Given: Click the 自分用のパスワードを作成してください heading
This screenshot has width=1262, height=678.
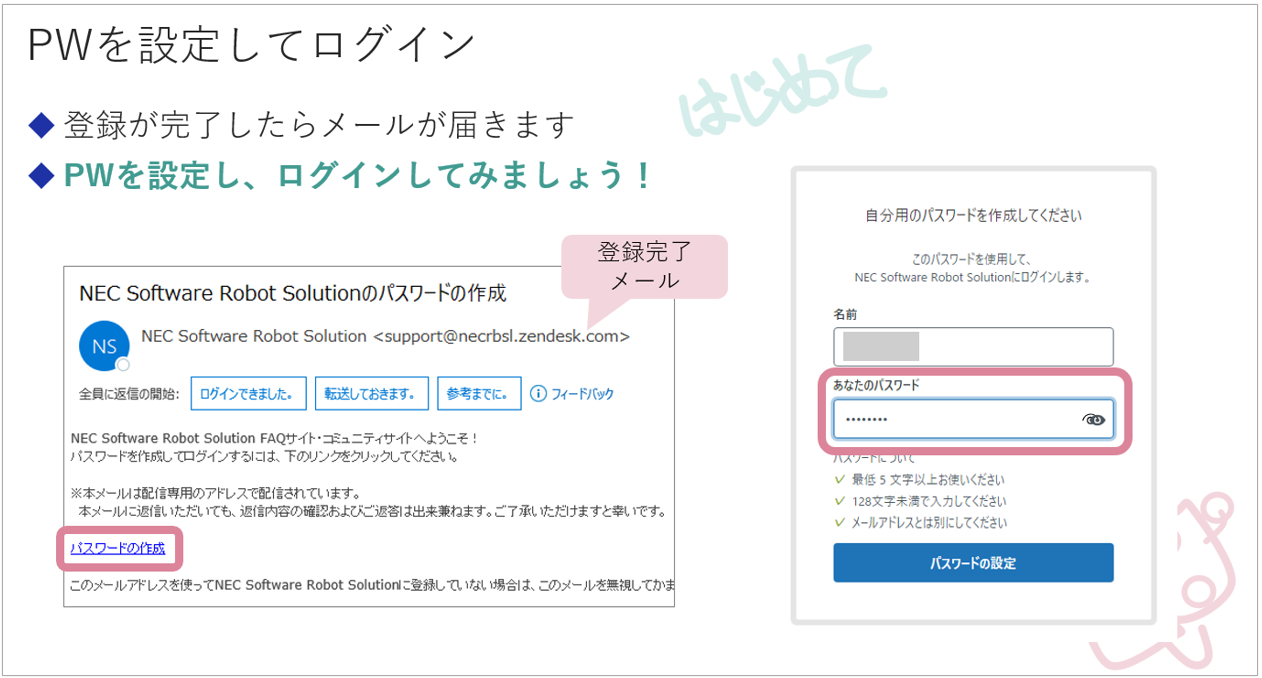Looking at the screenshot, I should [973, 215].
